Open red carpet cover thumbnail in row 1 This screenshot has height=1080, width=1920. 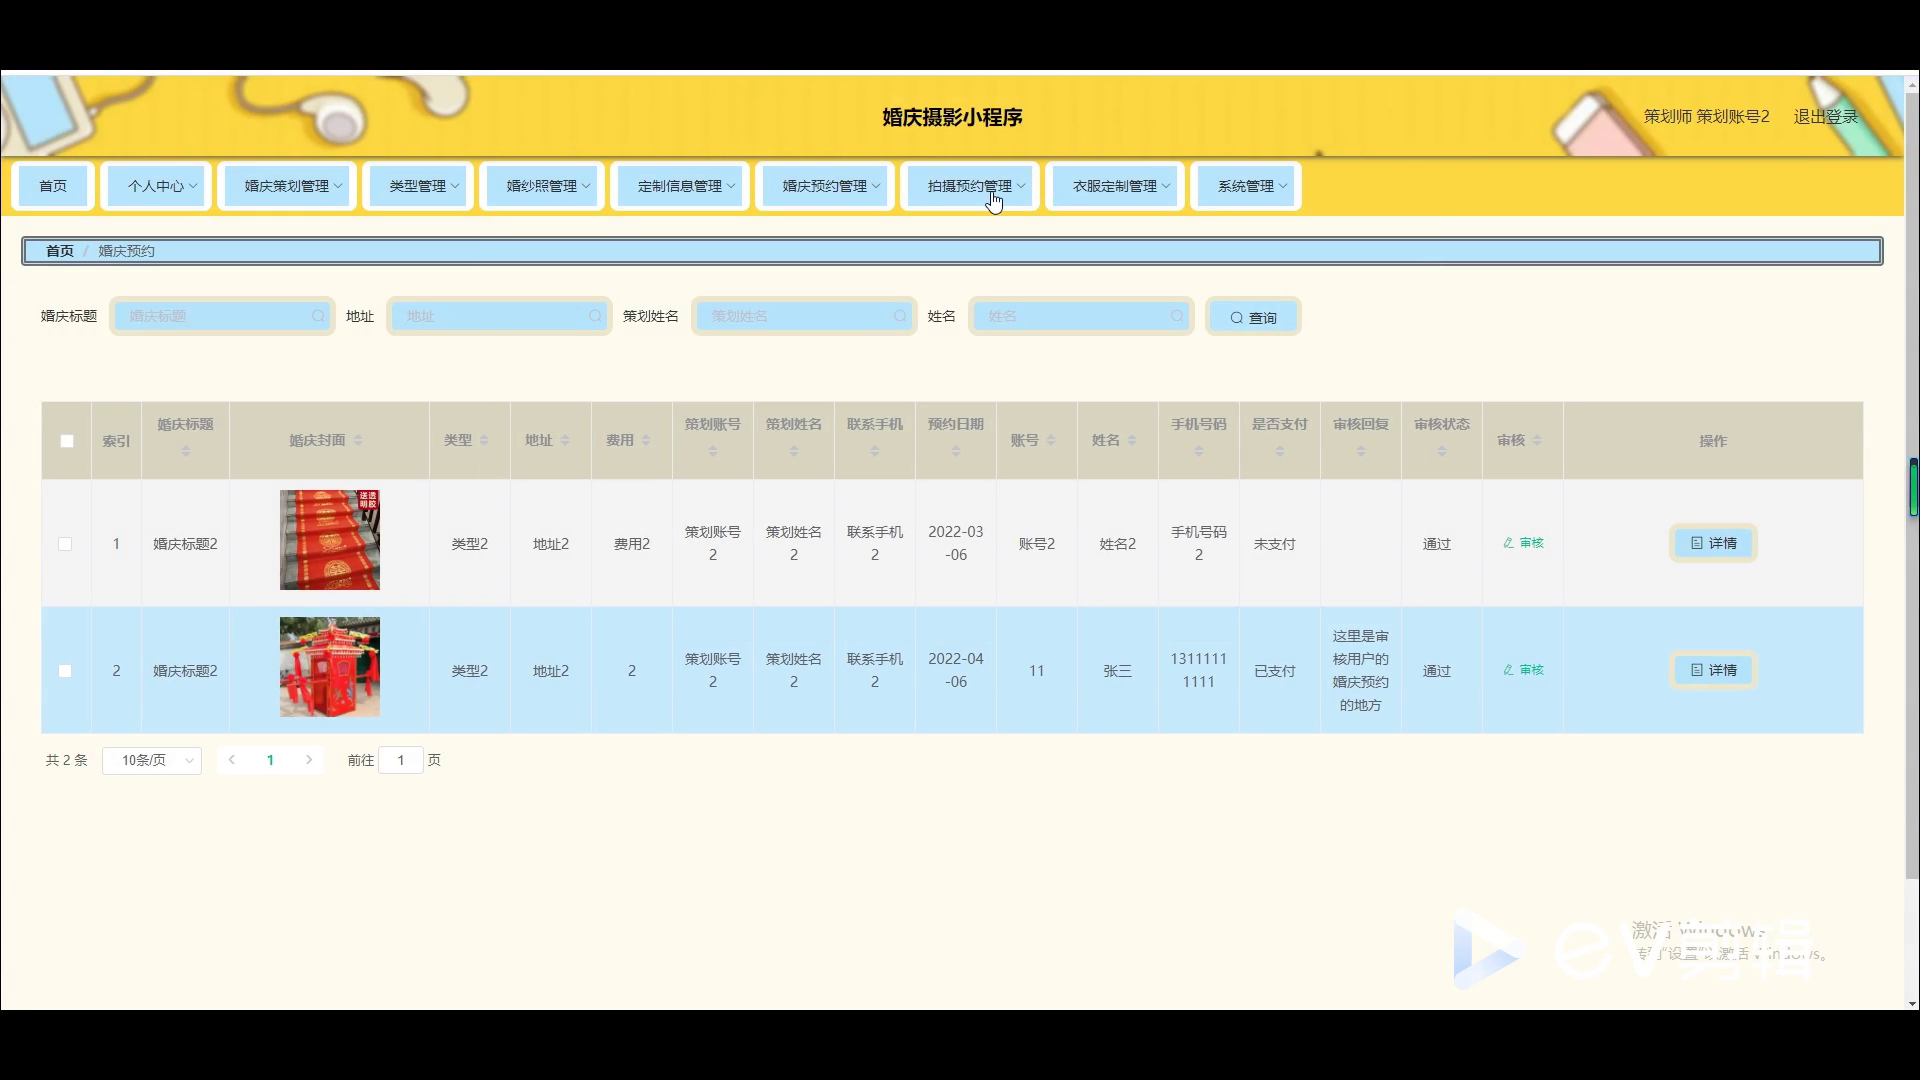[330, 540]
